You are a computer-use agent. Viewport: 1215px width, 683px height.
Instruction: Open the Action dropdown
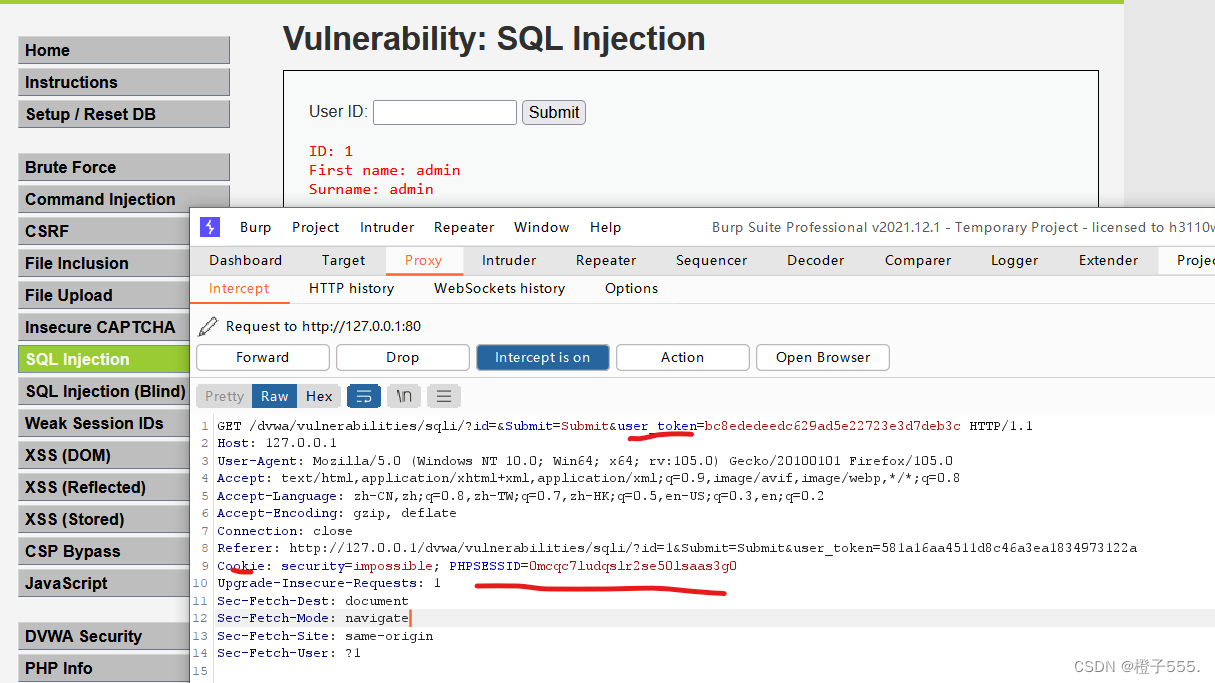tap(682, 357)
